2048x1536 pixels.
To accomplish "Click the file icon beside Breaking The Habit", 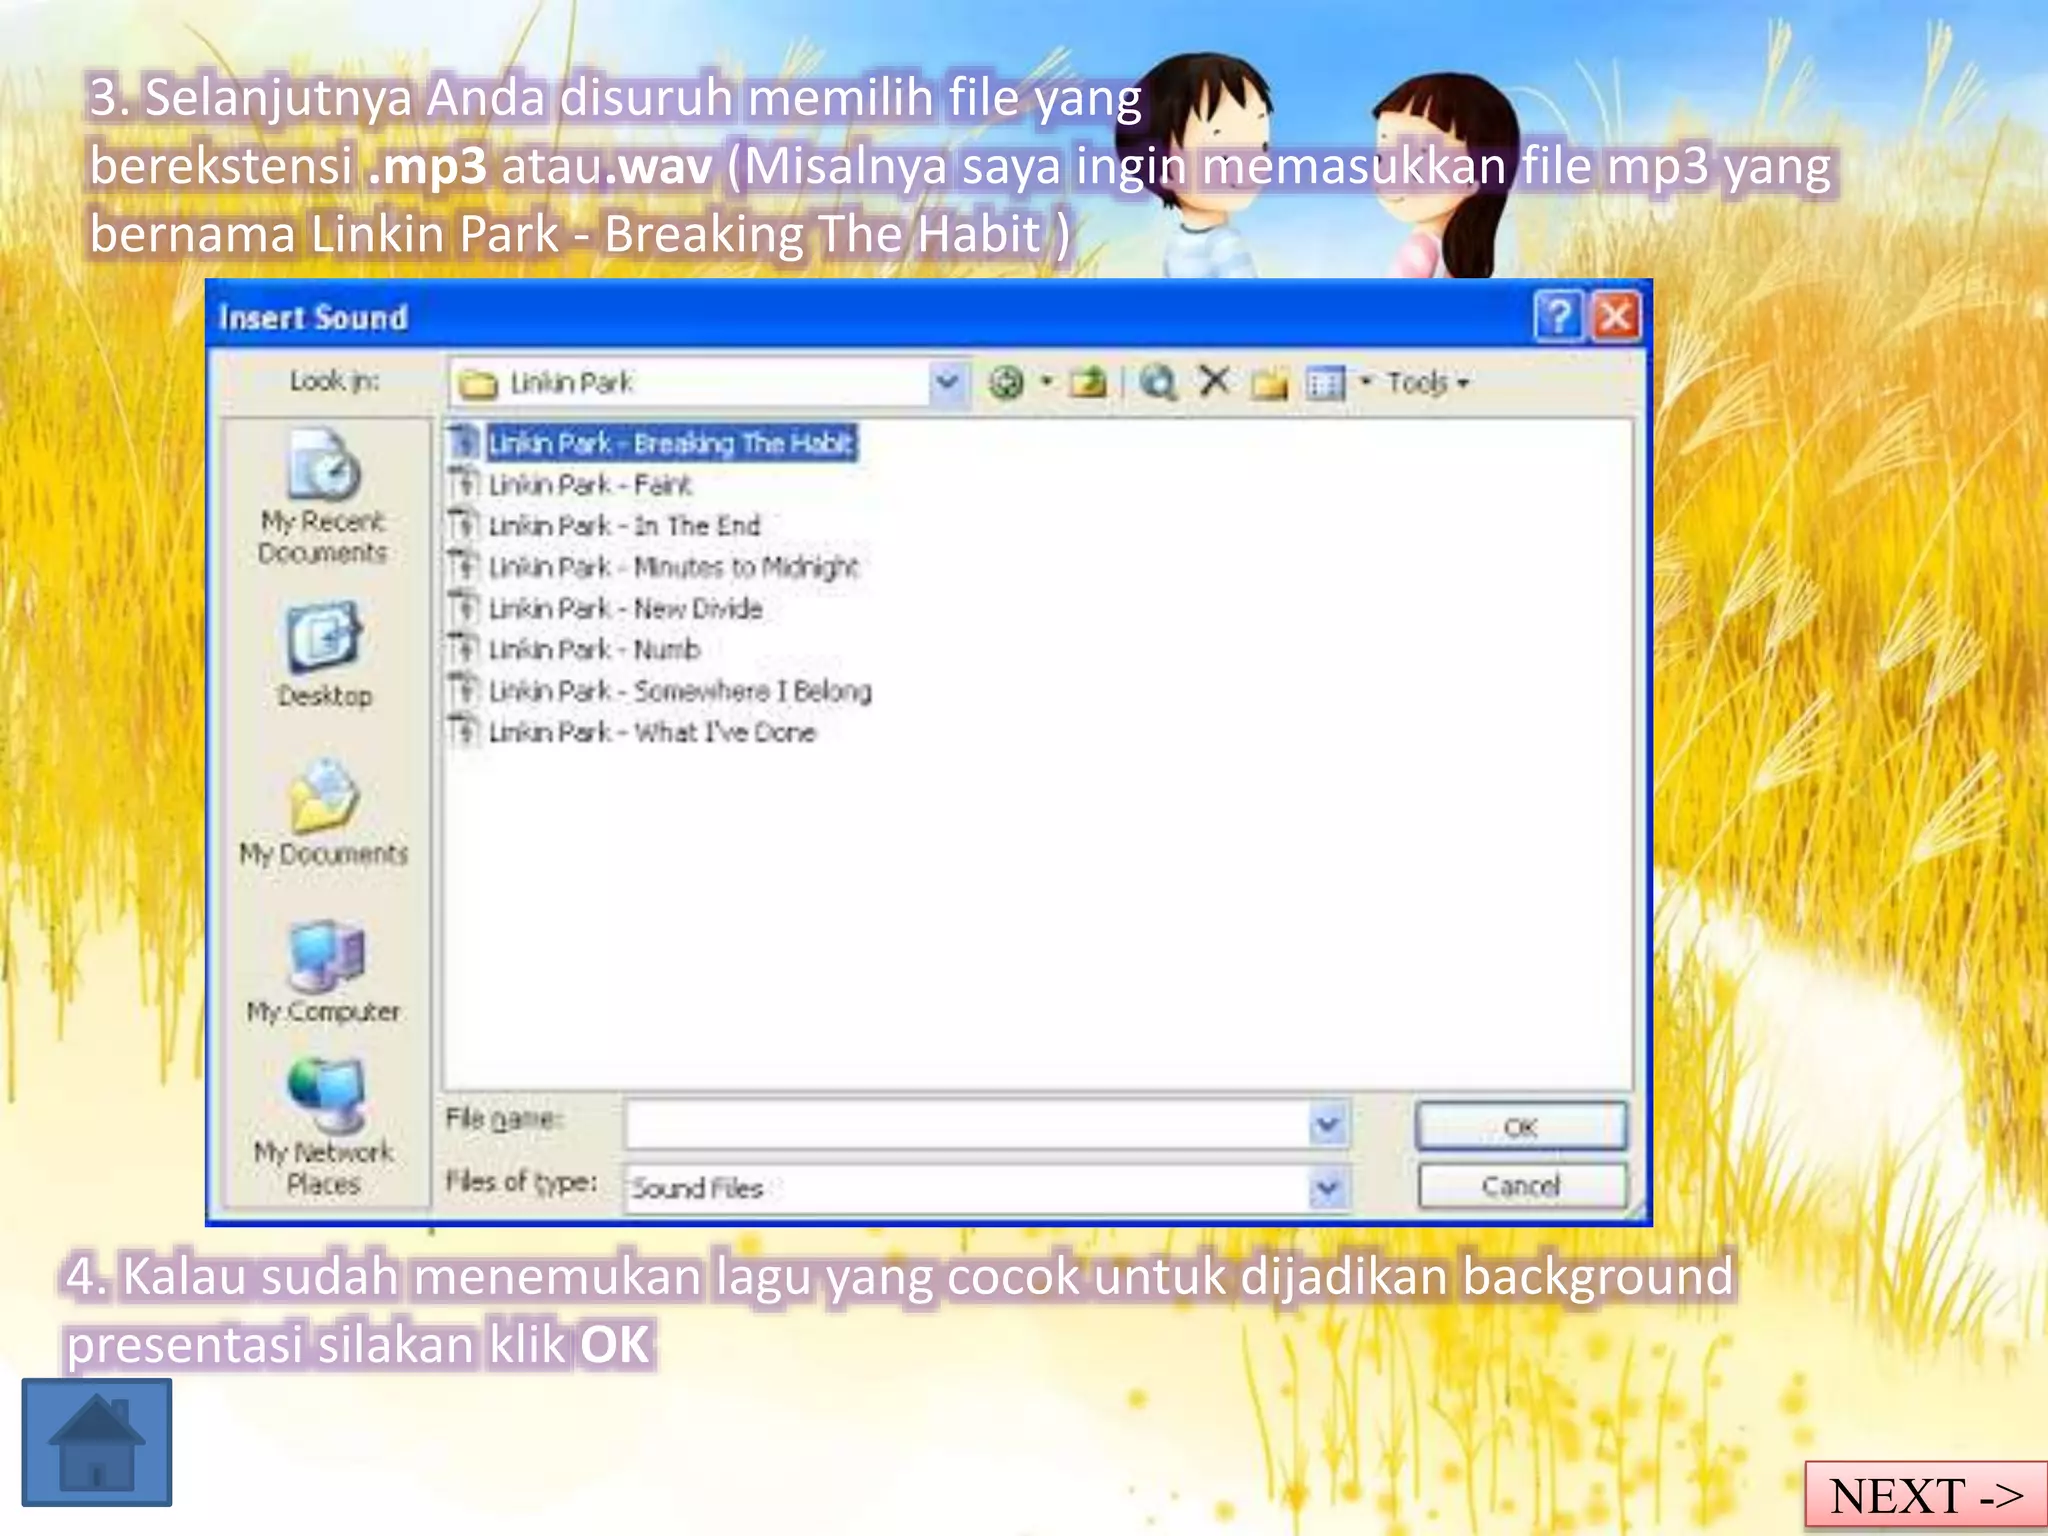I will coord(464,442).
